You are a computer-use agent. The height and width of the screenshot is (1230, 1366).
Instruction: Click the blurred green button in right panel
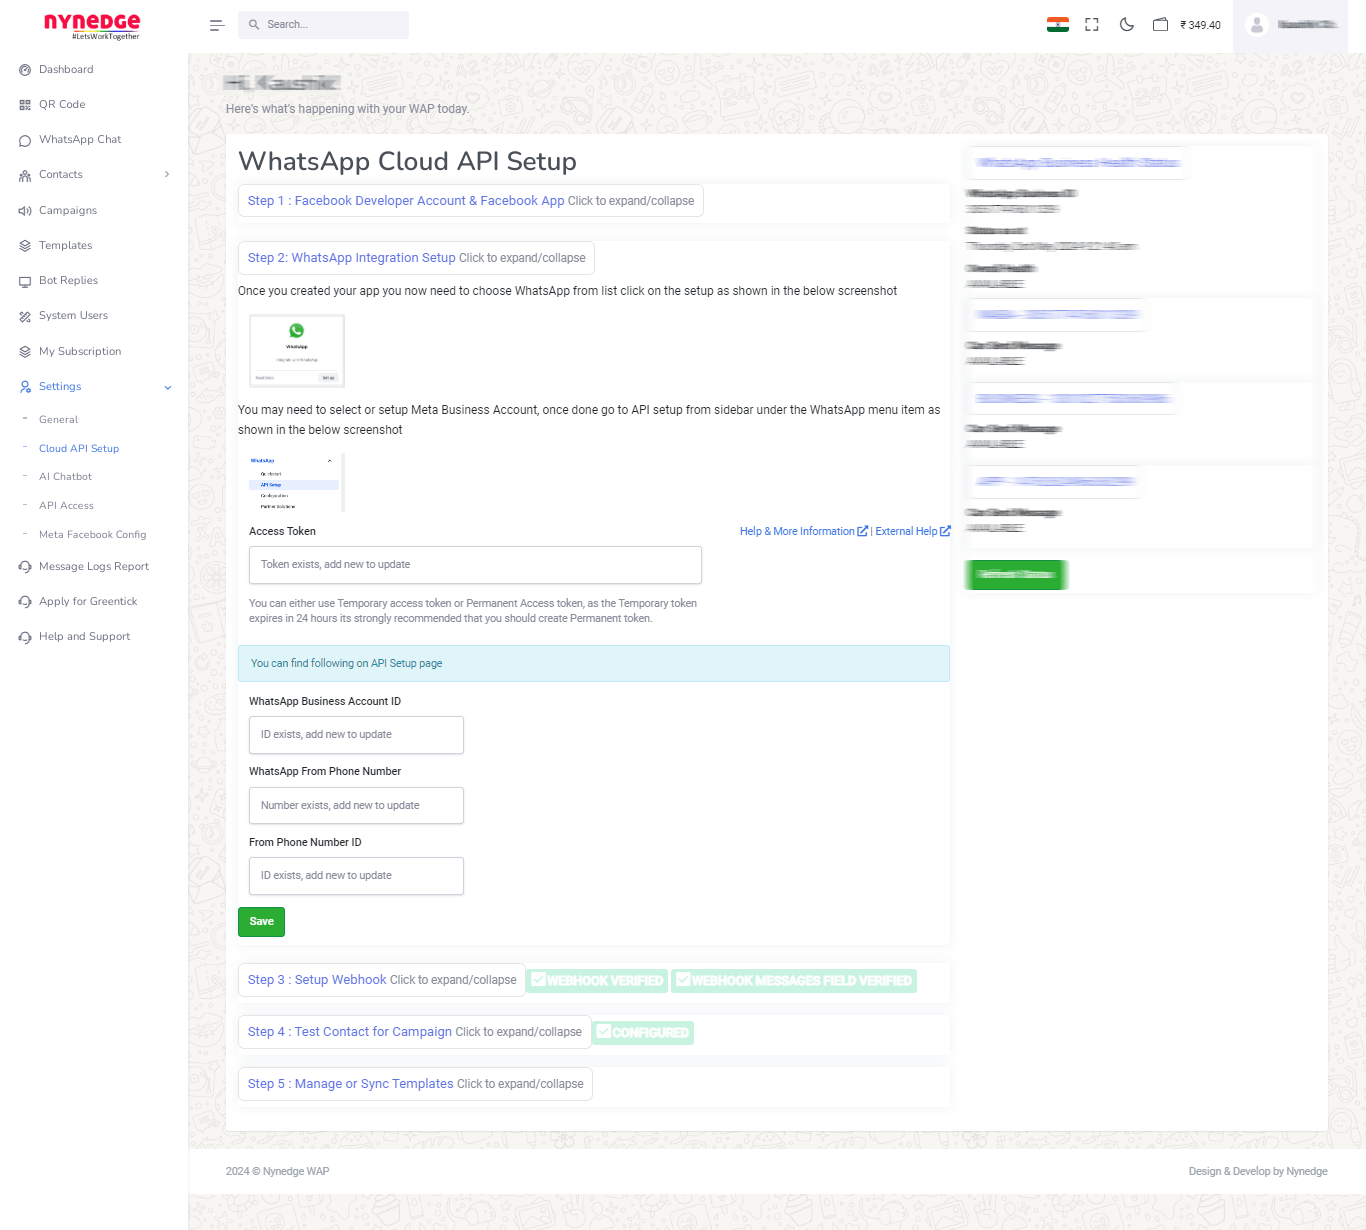[x=1016, y=575]
